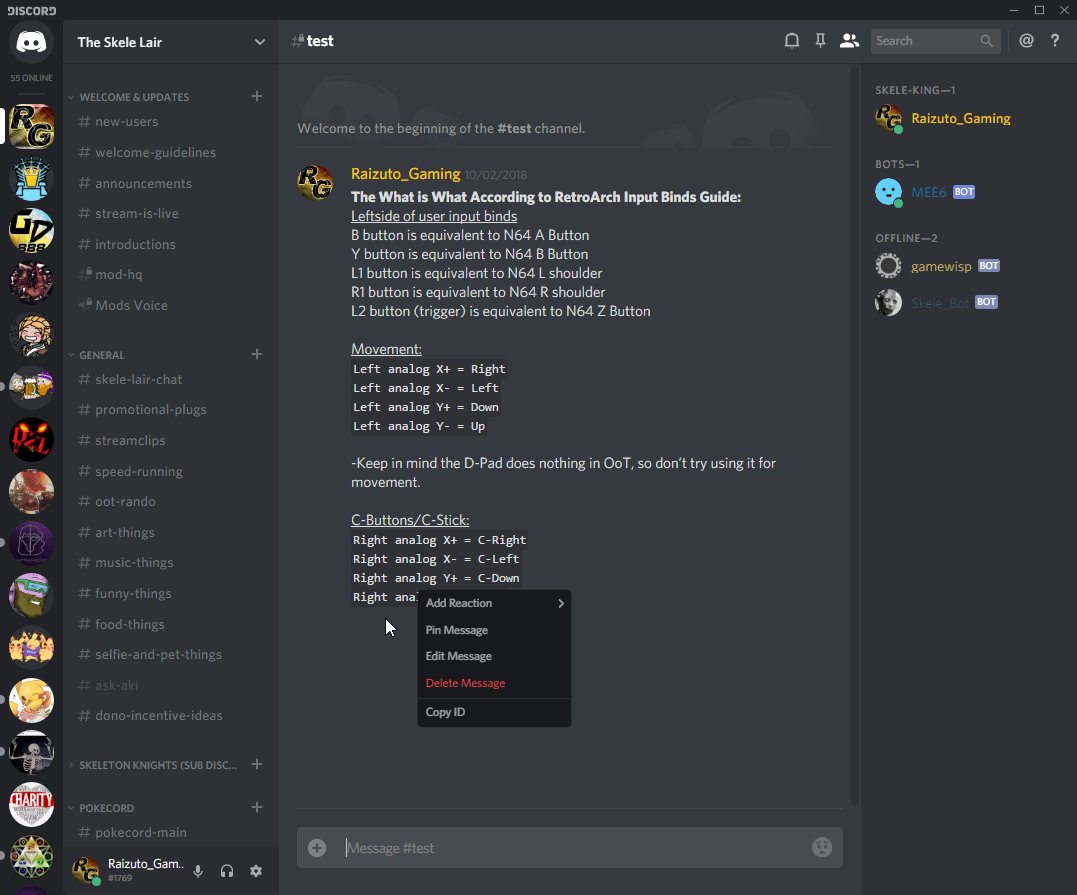Toggle headphones deafen in user panel
The width and height of the screenshot is (1077, 895).
click(x=227, y=871)
